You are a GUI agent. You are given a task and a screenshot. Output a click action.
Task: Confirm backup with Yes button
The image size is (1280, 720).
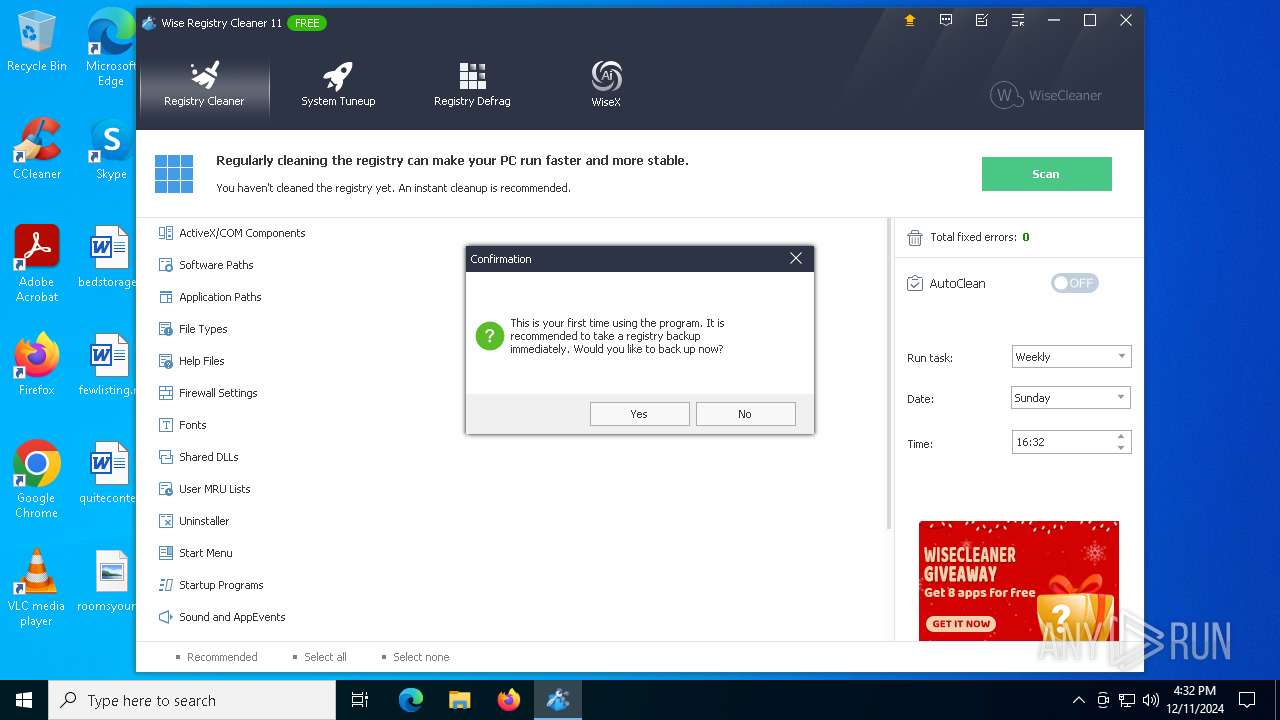click(639, 414)
